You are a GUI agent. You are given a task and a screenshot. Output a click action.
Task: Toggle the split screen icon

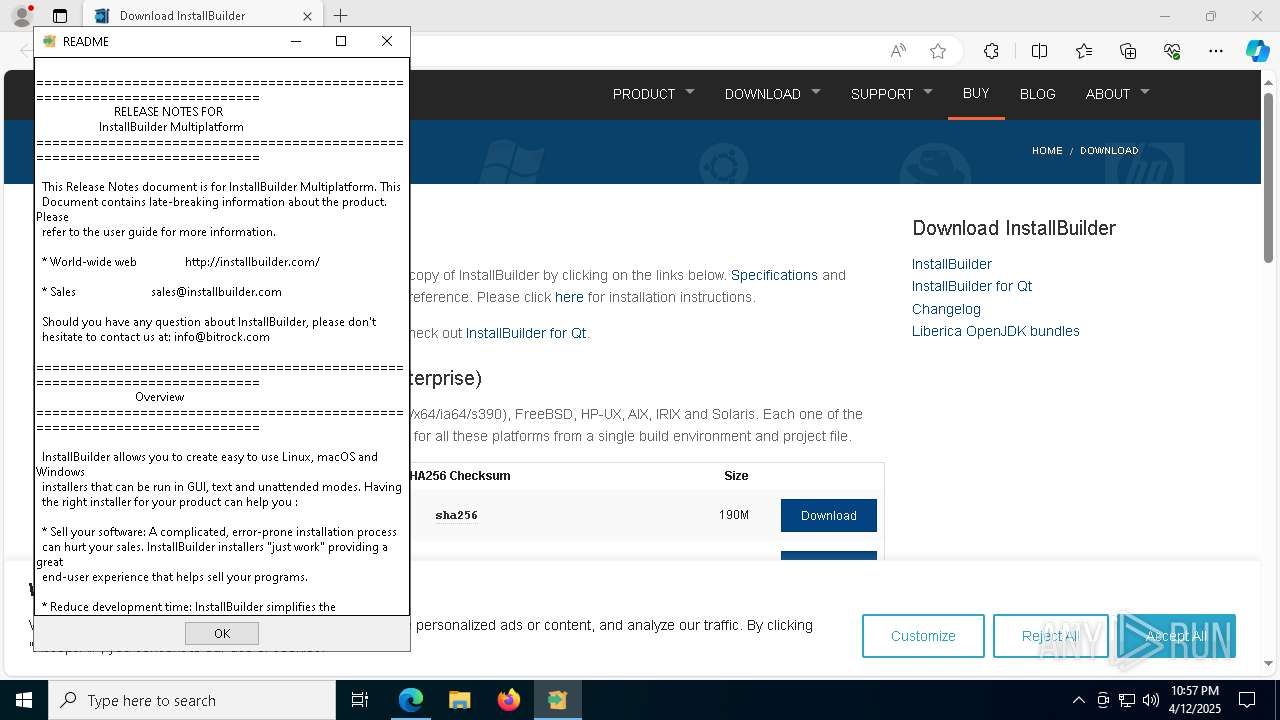1039,51
